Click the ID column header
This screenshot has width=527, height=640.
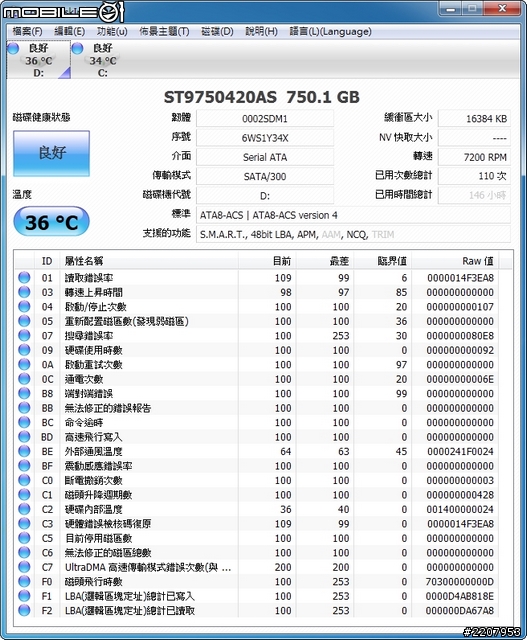pyautogui.click(x=47, y=261)
